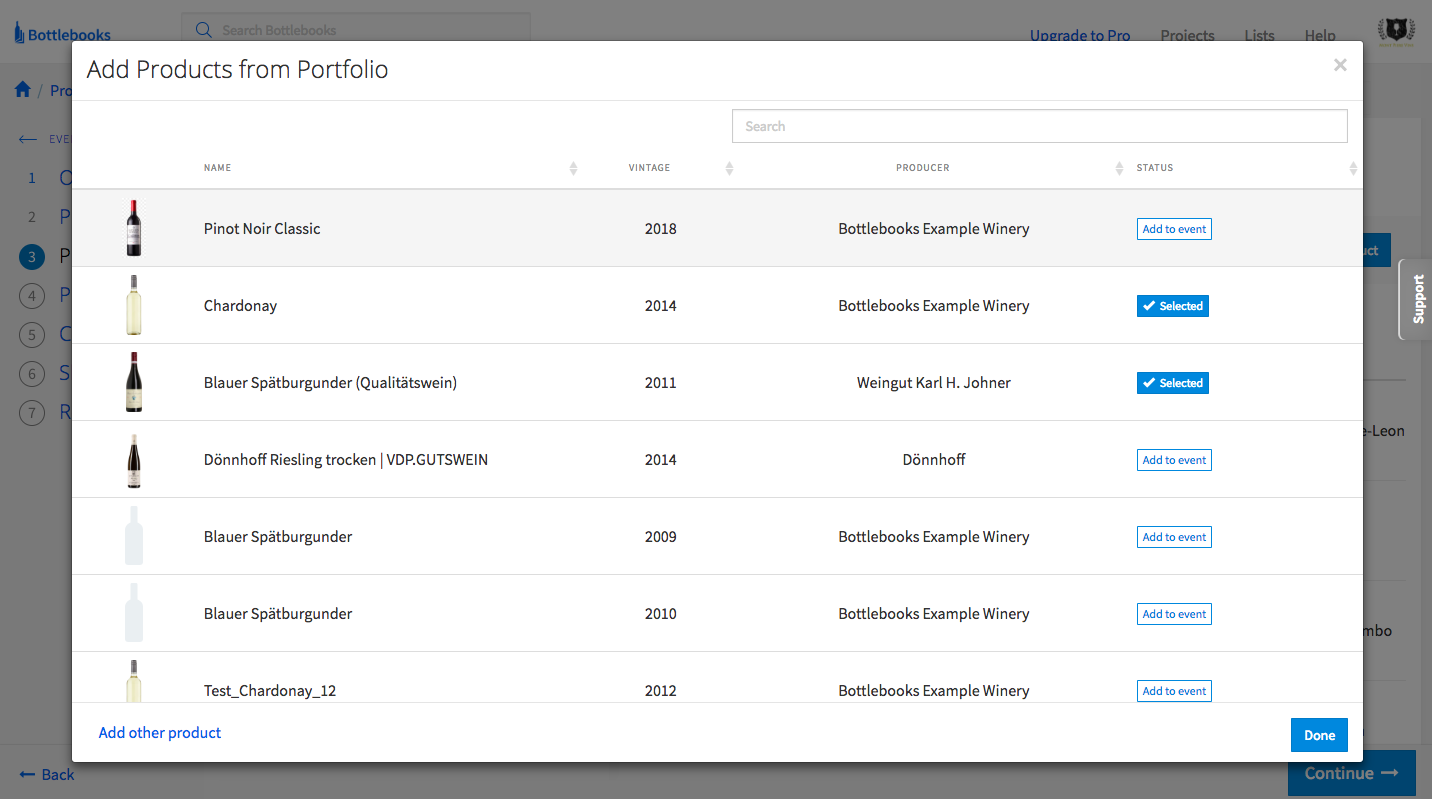Click placeholder bottle for Blauer Spätburgunder 2009
Viewport: 1432px width, 799px height.
[x=134, y=536]
